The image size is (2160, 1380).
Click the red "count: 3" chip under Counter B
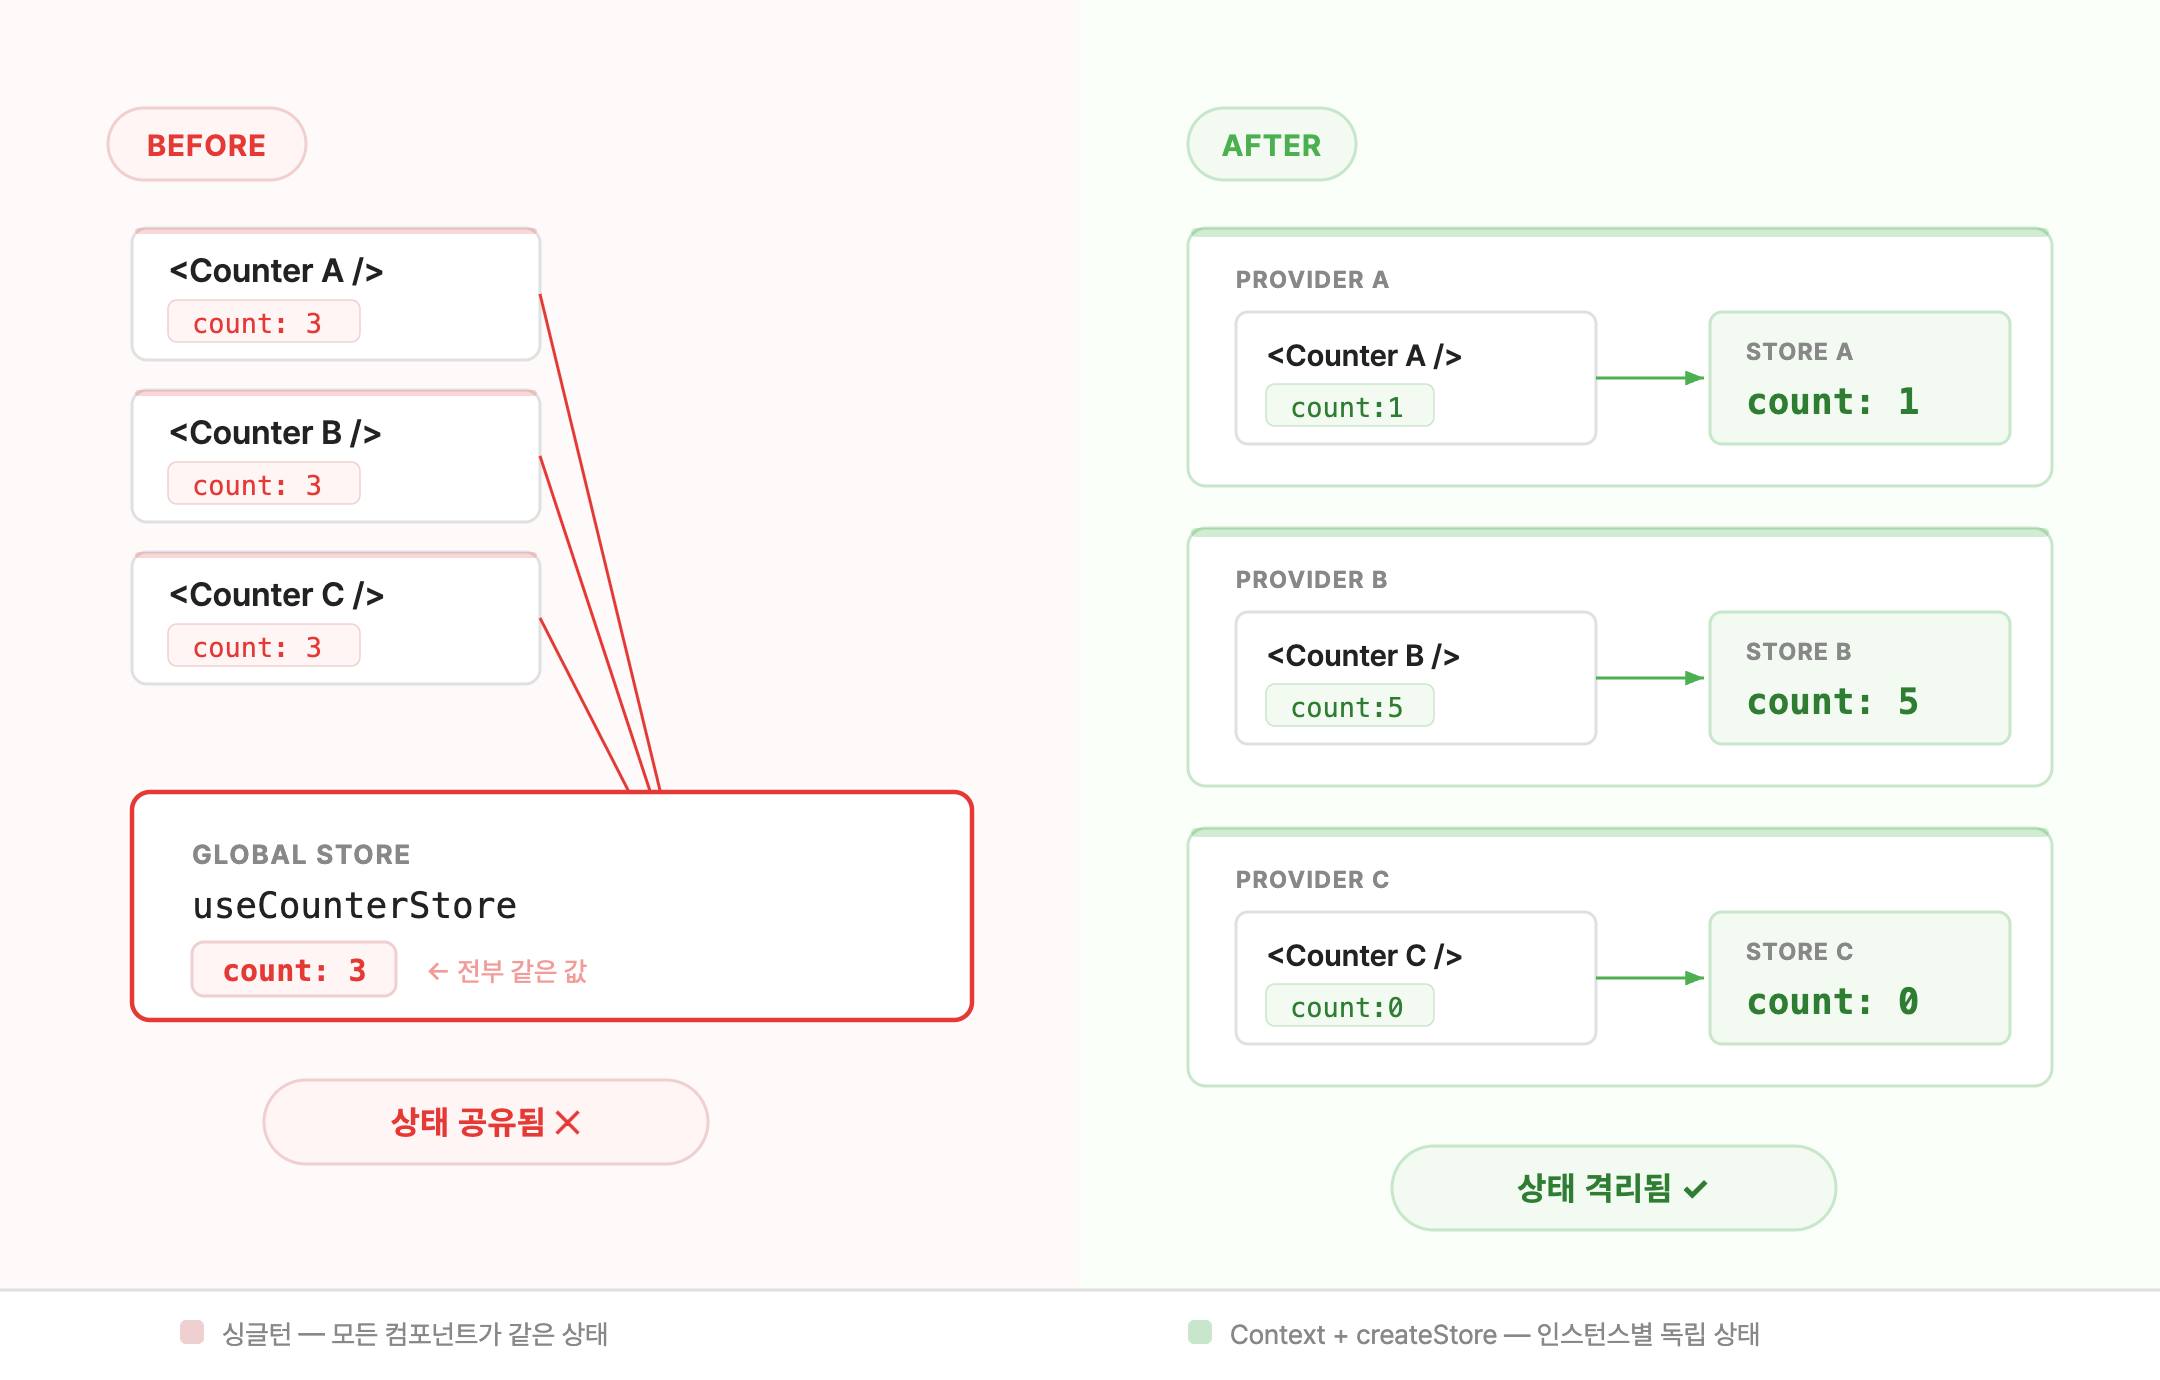point(263,485)
